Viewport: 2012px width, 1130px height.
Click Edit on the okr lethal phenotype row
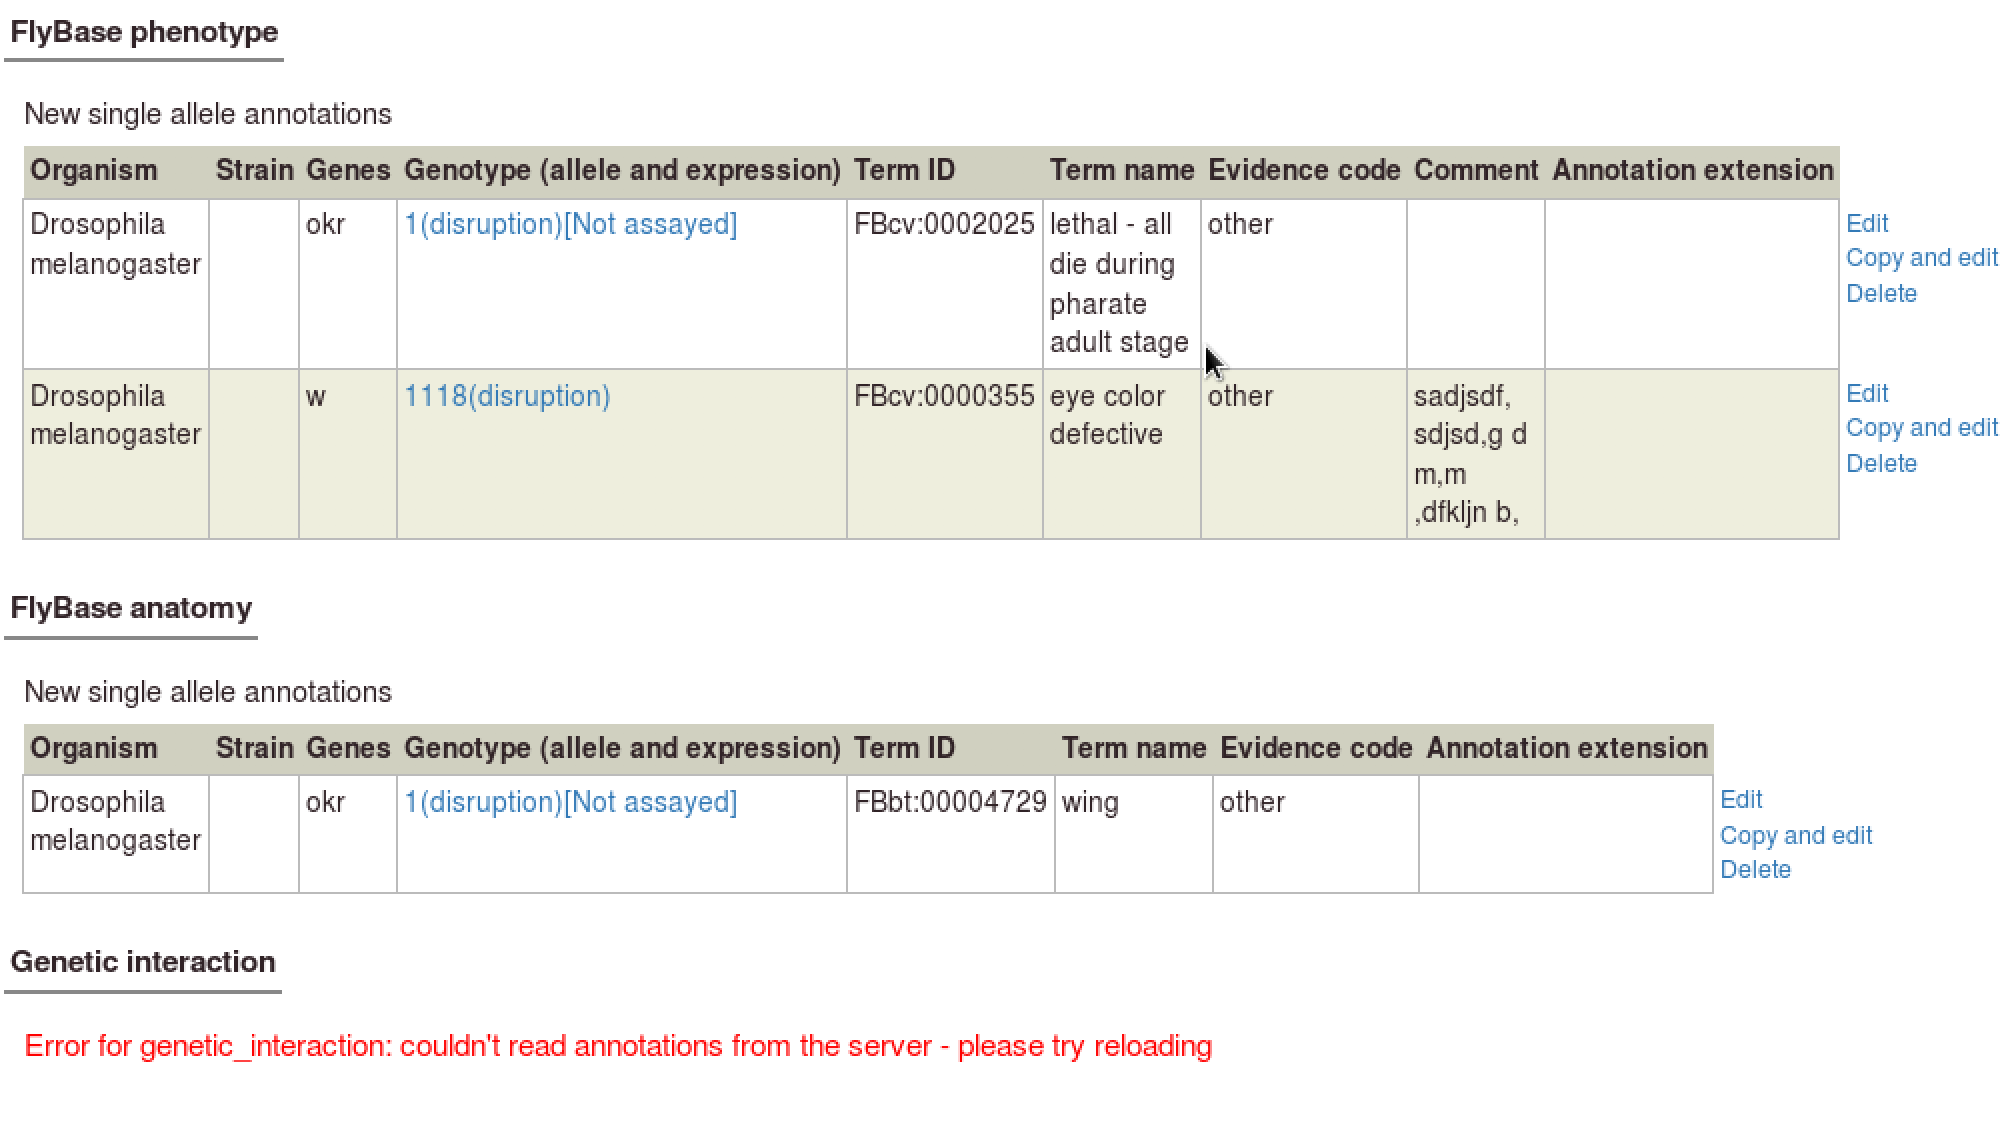(x=1867, y=224)
